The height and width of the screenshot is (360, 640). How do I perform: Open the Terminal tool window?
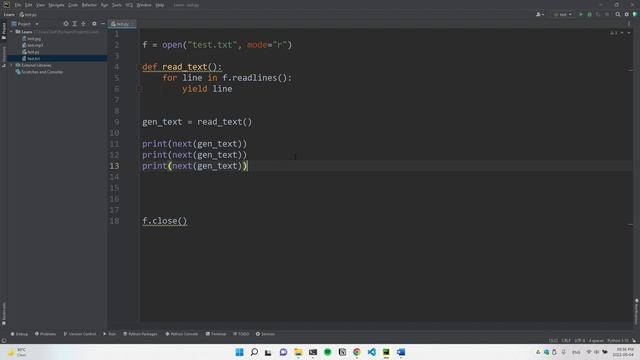click(216, 334)
